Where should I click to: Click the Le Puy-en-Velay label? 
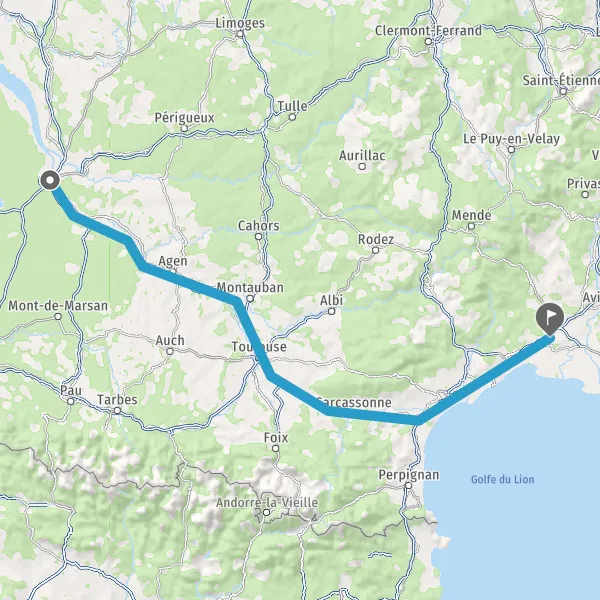512,139
